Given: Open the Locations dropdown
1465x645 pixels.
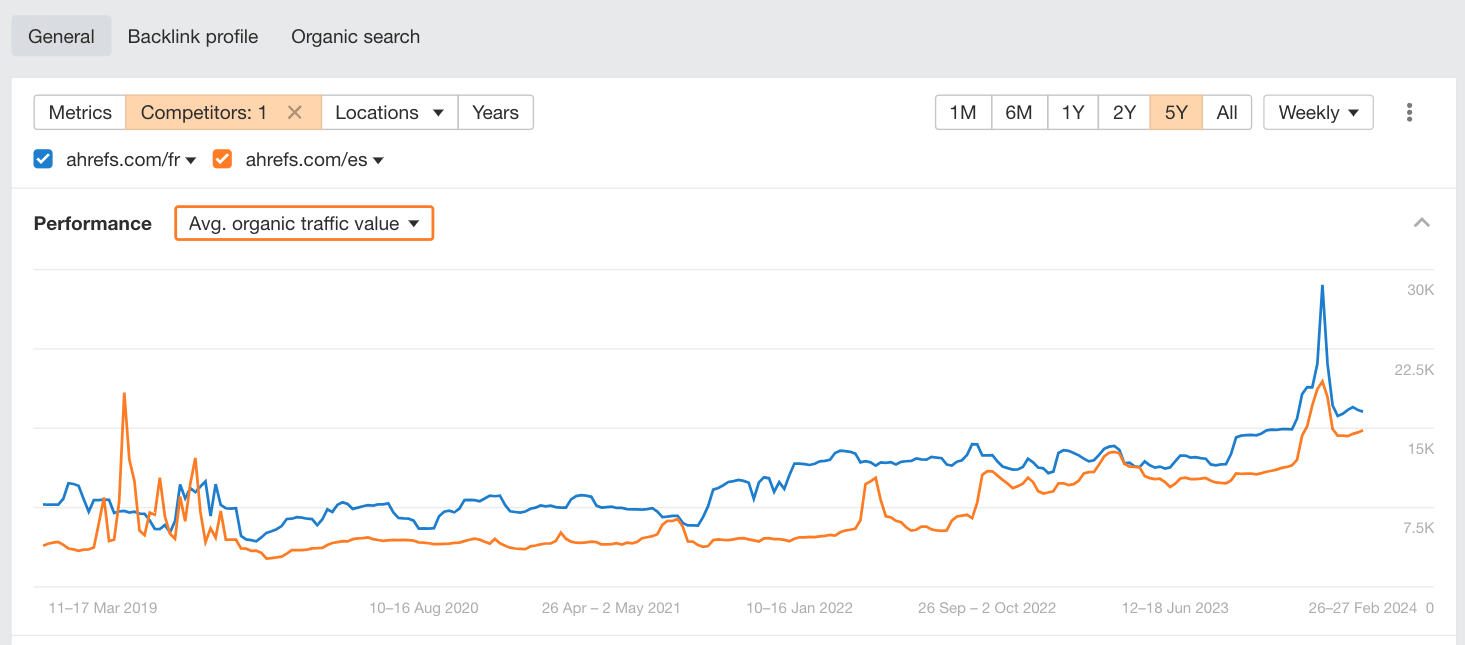Looking at the screenshot, I should click(x=389, y=112).
